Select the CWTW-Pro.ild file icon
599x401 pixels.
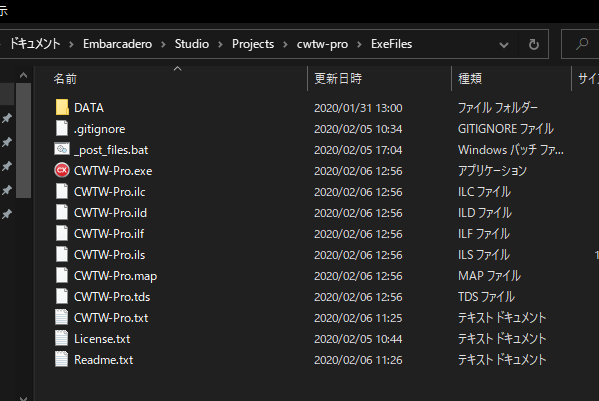click(62, 212)
